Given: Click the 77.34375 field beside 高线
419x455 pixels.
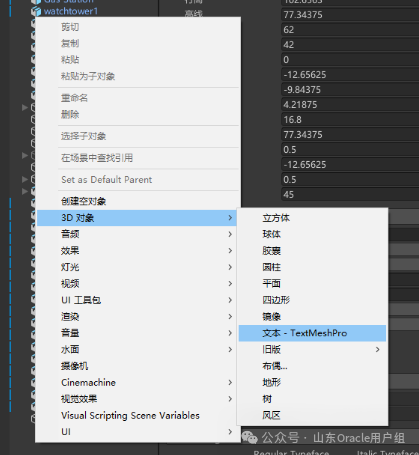Looking at the screenshot, I should click(350, 15).
